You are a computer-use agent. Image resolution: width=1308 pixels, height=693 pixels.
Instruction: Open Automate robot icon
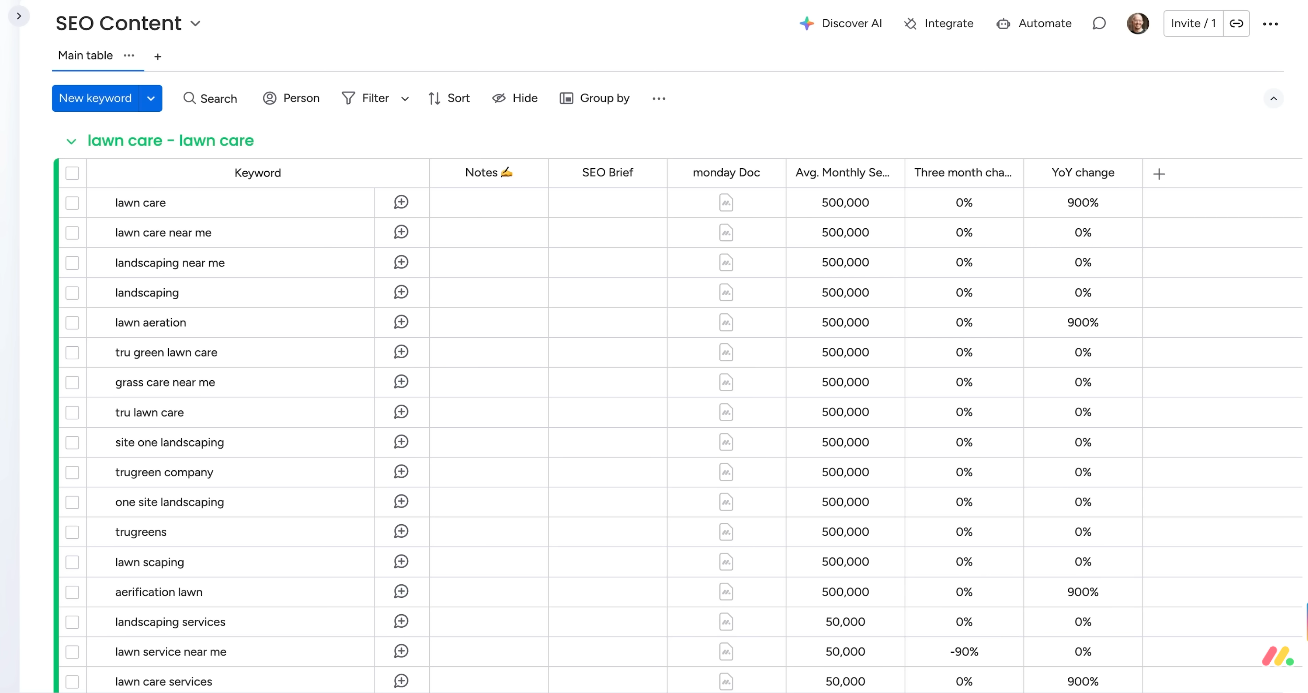coord(1003,23)
